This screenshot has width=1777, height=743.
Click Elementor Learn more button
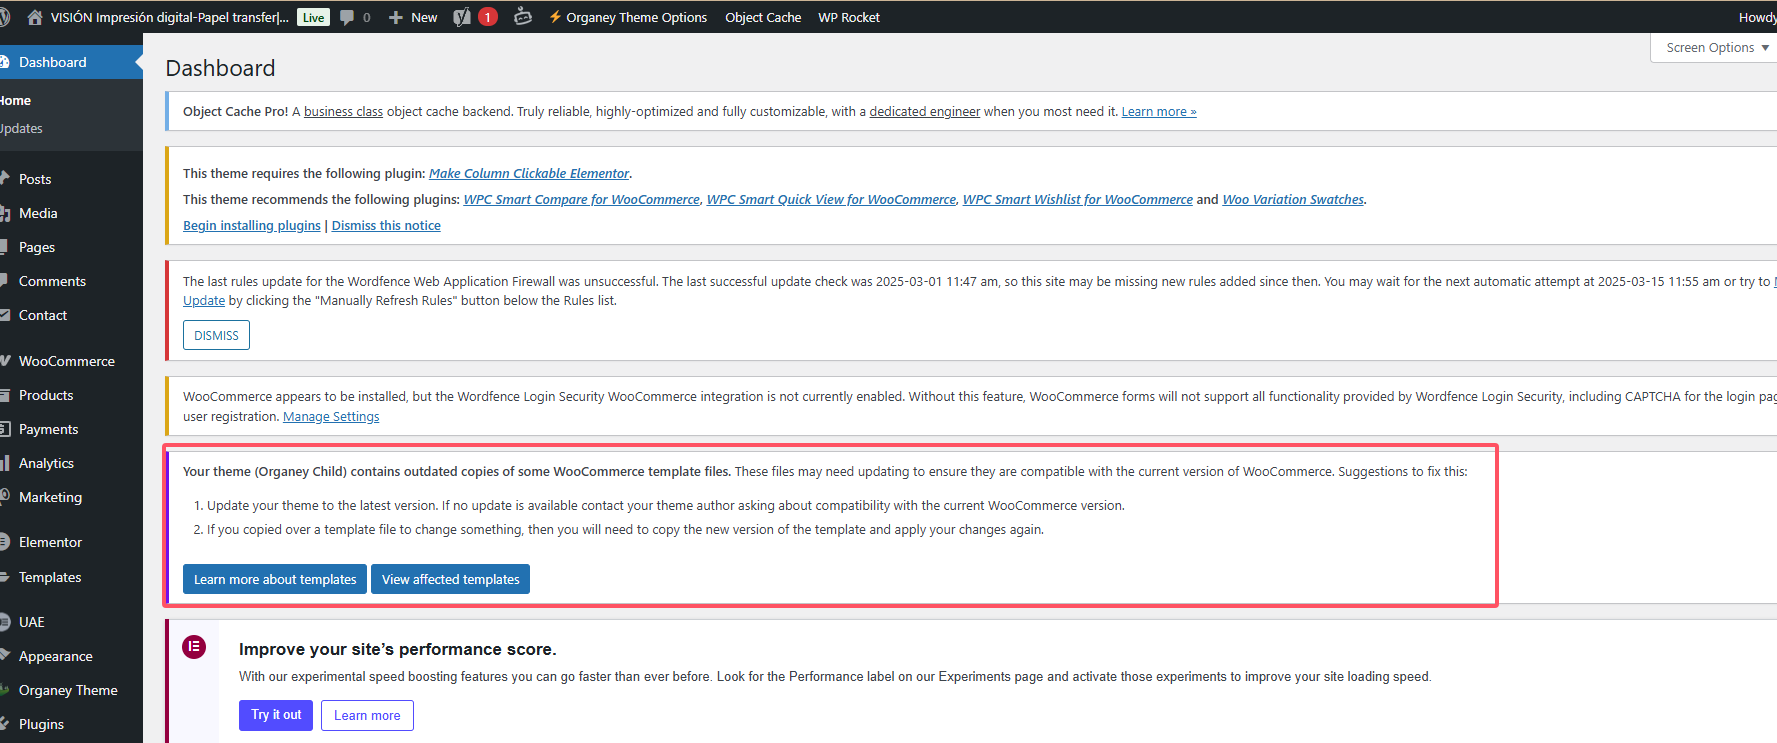(x=367, y=715)
